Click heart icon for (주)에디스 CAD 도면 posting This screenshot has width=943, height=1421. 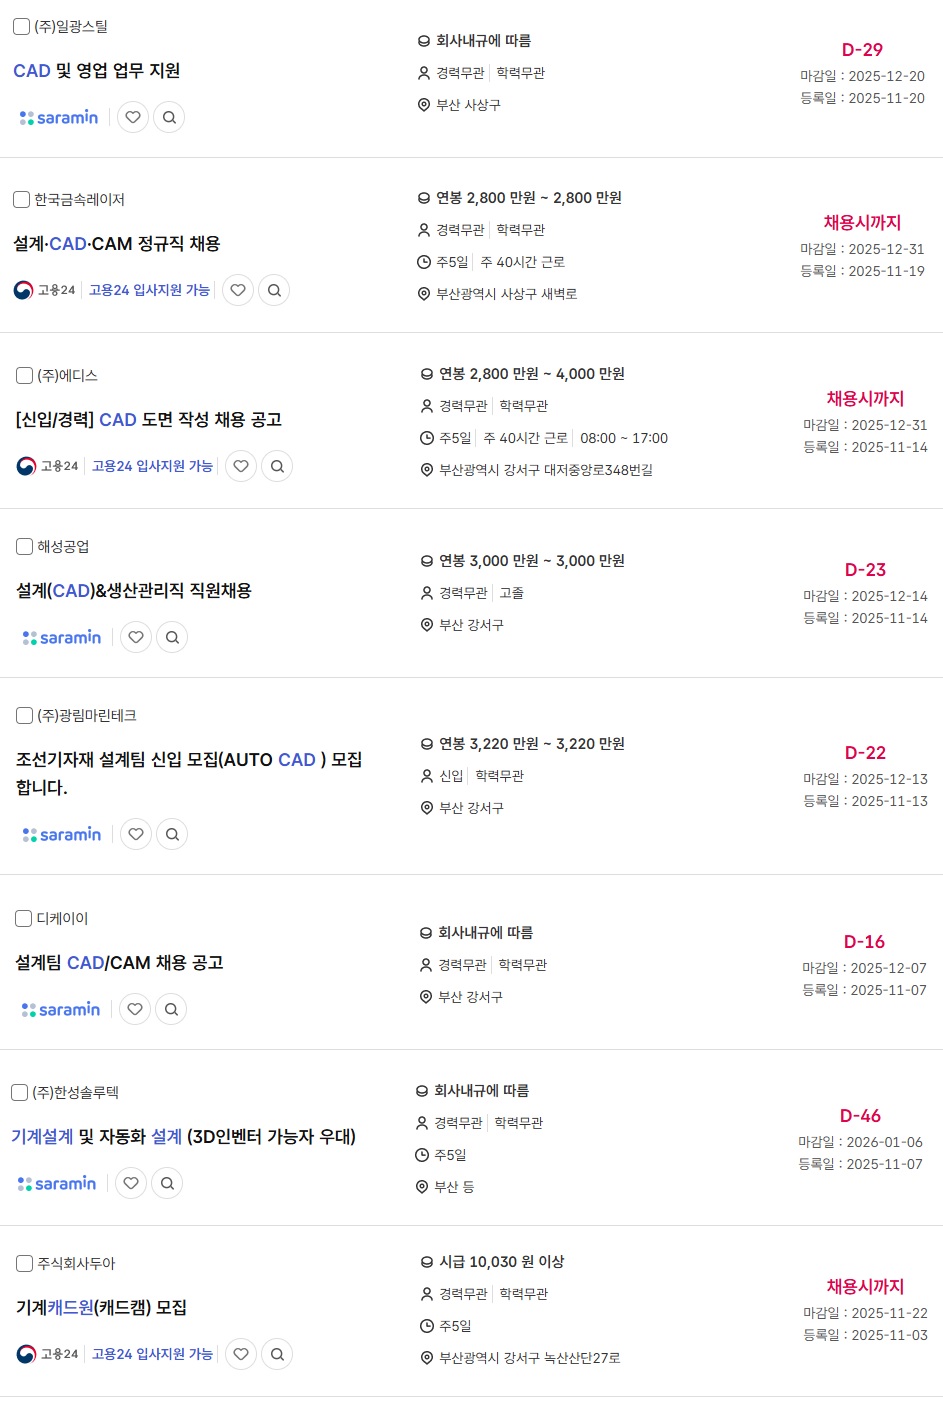(x=241, y=466)
